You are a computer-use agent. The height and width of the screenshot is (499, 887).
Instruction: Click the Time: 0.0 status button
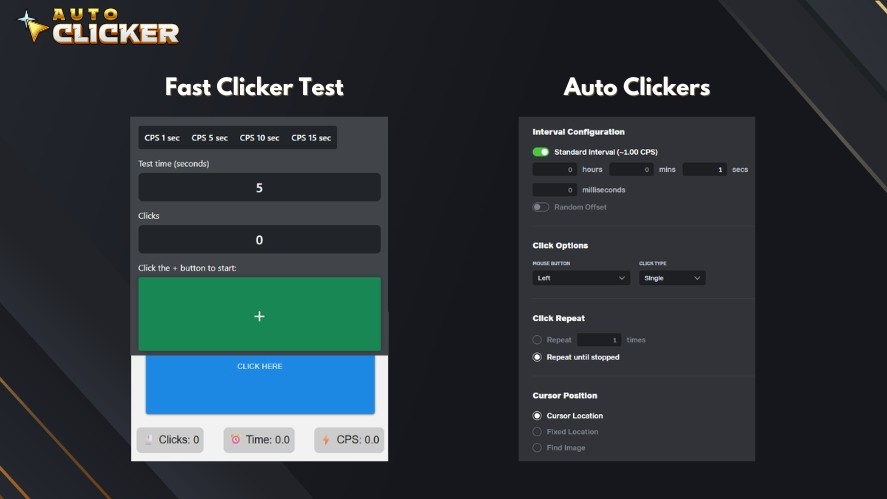point(259,440)
